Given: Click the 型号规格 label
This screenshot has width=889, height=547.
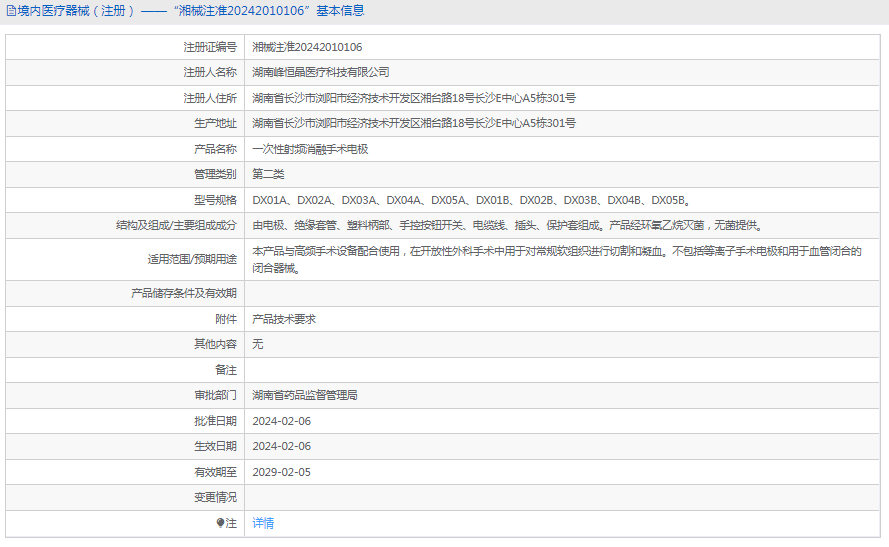Looking at the screenshot, I should [215, 200].
